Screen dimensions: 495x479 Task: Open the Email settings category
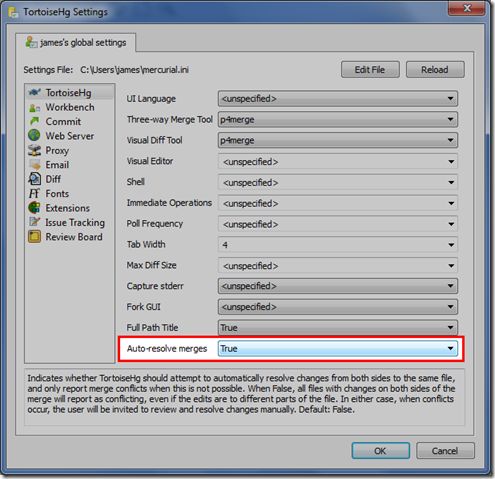coord(70,165)
